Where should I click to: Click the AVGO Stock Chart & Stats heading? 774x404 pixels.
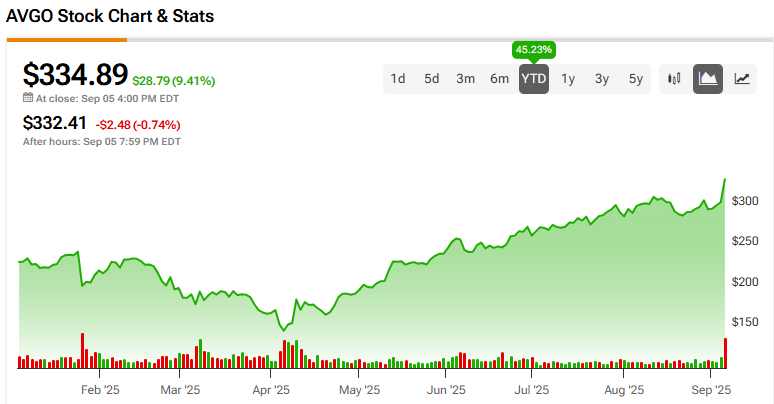[x=110, y=17]
